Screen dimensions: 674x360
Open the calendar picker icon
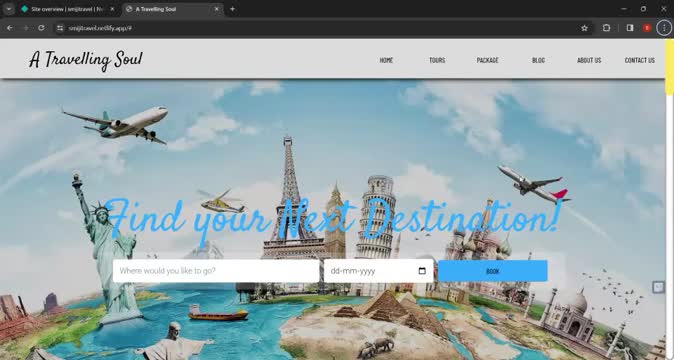pos(422,271)
